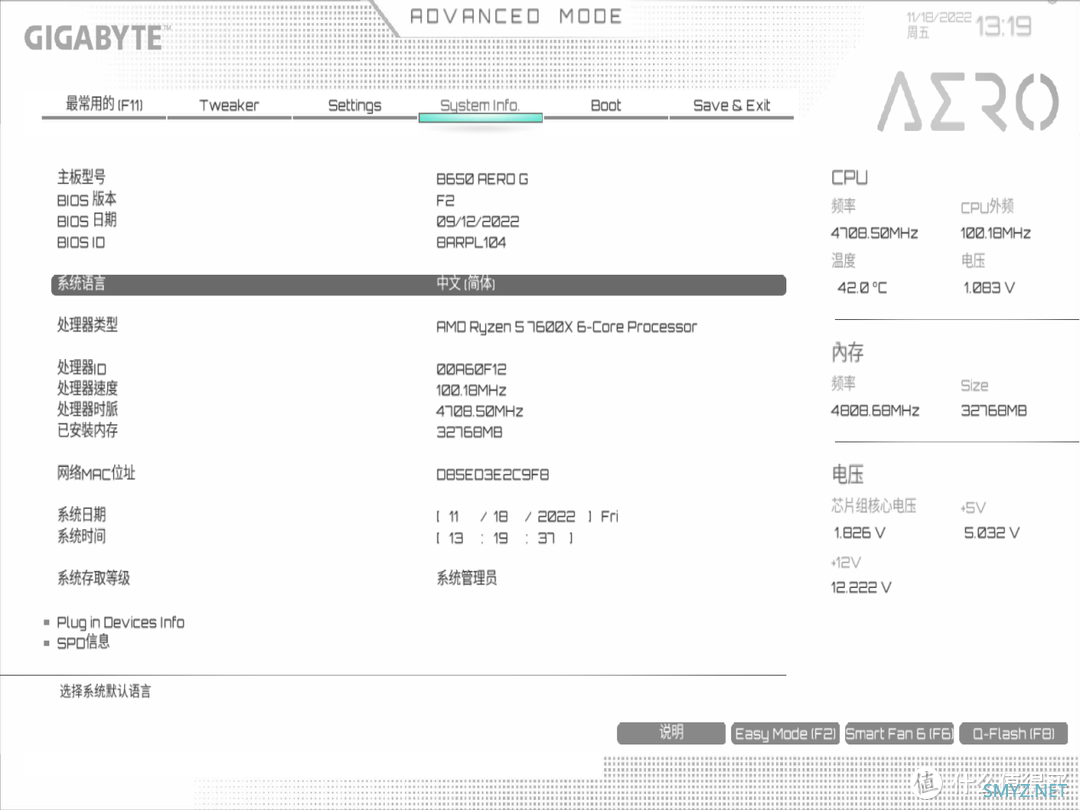This screenshot has width=1080, height=810.
Task: Click 处理器速度 value 100.18MHz
Action: [471, 391]
